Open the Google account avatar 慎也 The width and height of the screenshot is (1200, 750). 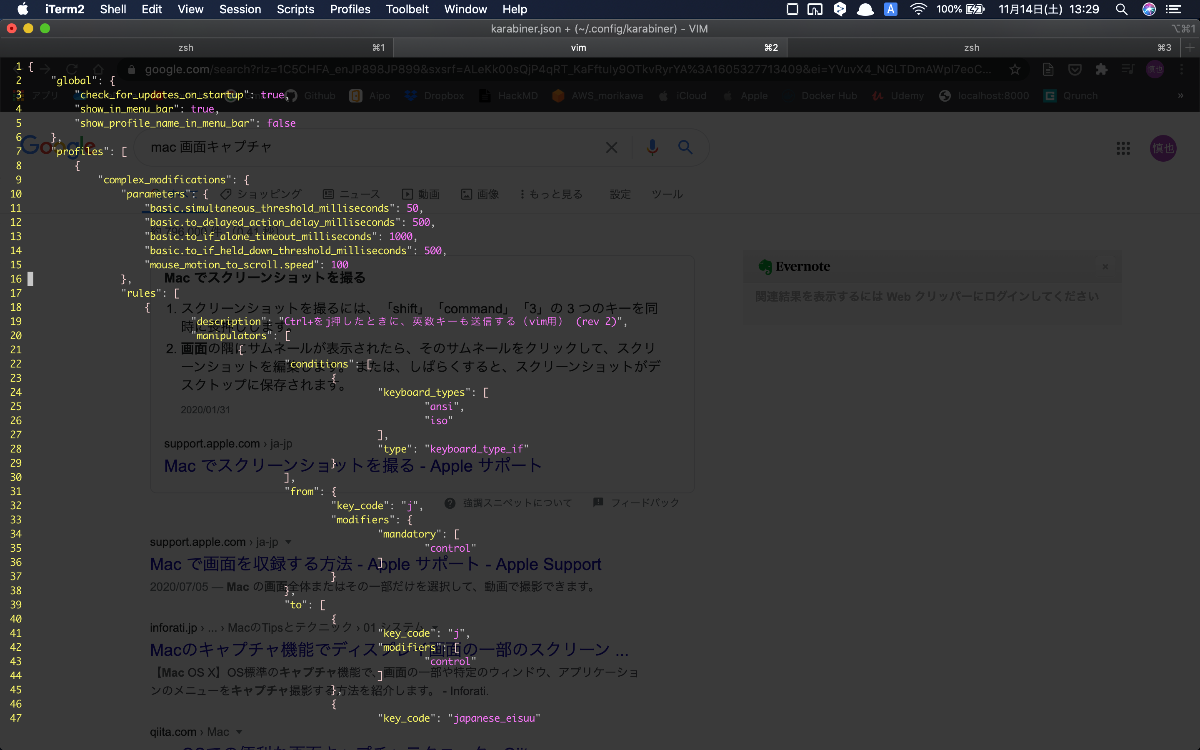[1163, 148]
